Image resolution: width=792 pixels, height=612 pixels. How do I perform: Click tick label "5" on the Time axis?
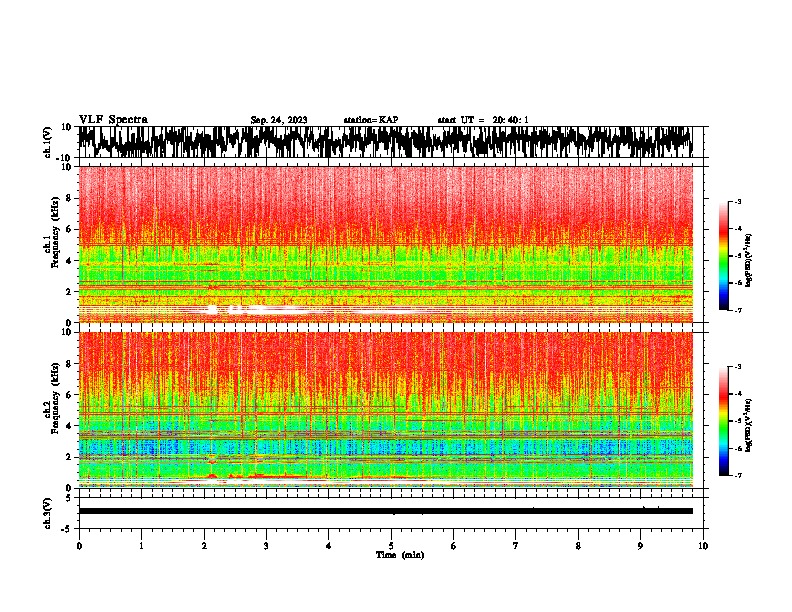[x=391, y=546]
